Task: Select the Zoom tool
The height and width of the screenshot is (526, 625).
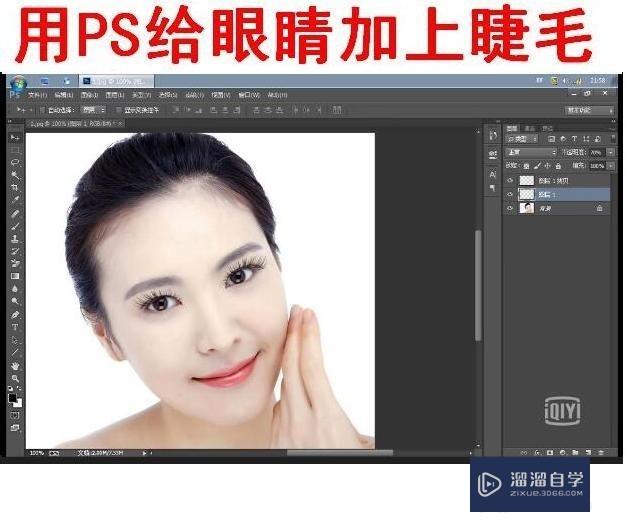Action: 15,378
